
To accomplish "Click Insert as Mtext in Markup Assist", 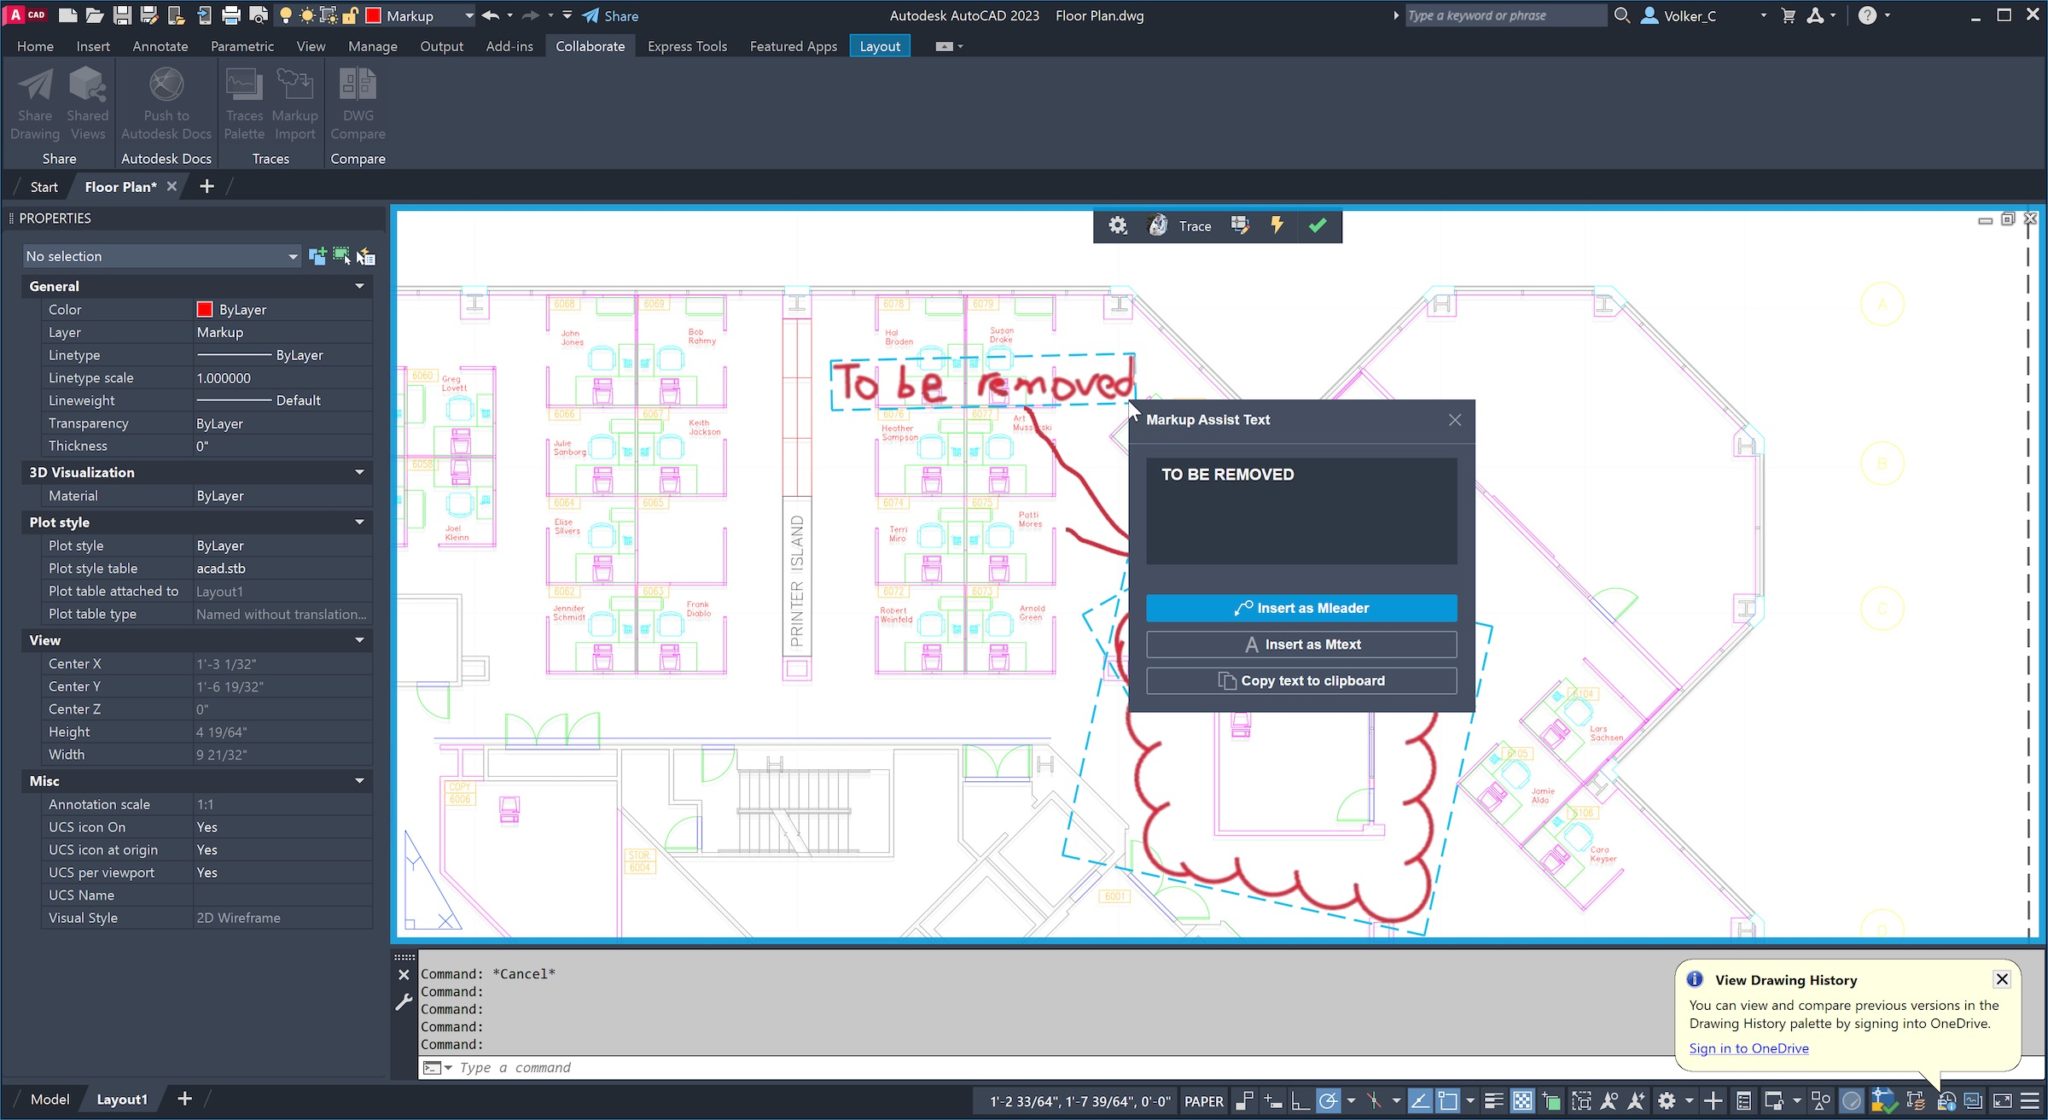I will 1300,644.
